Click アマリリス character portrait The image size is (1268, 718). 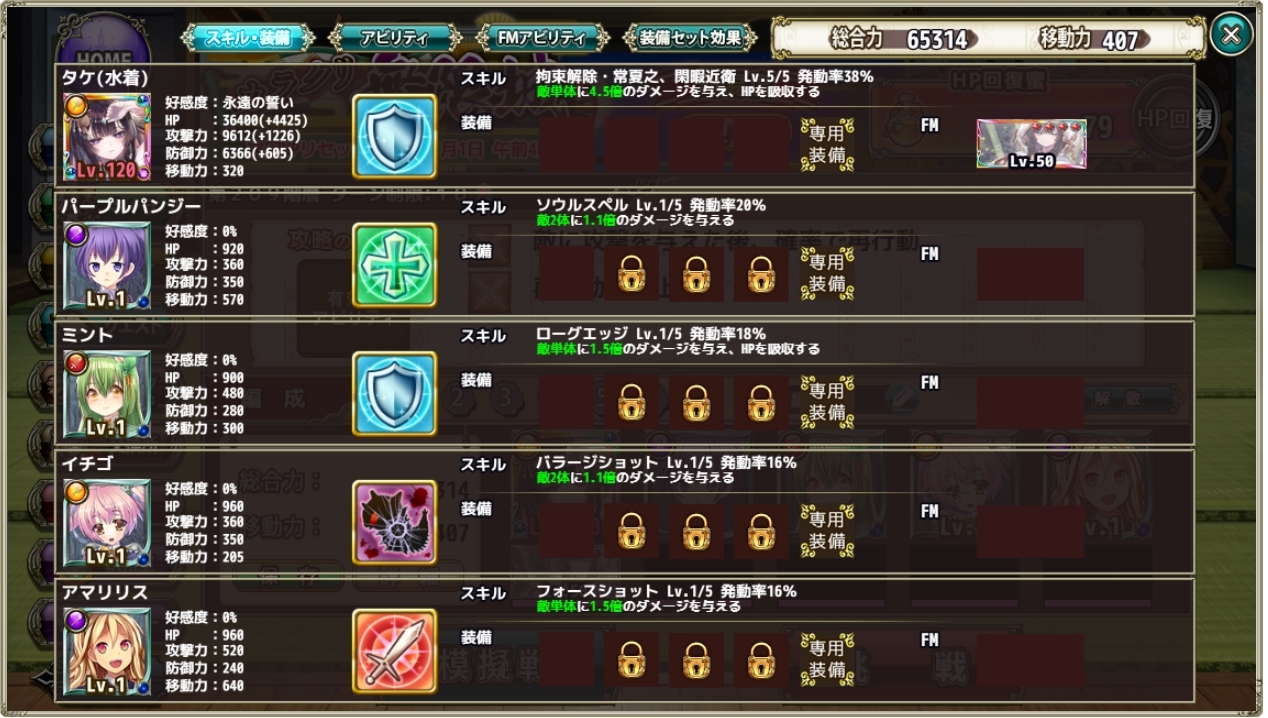107,652
